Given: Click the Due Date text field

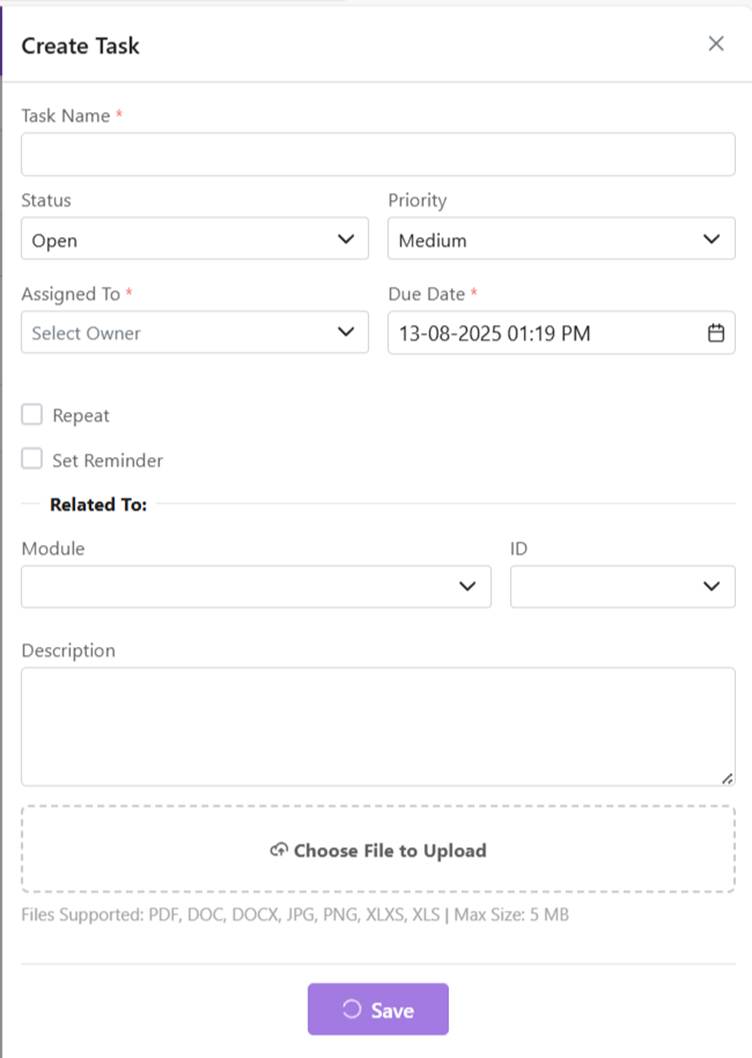Looking at the screenshot, I should coord(540,333).
